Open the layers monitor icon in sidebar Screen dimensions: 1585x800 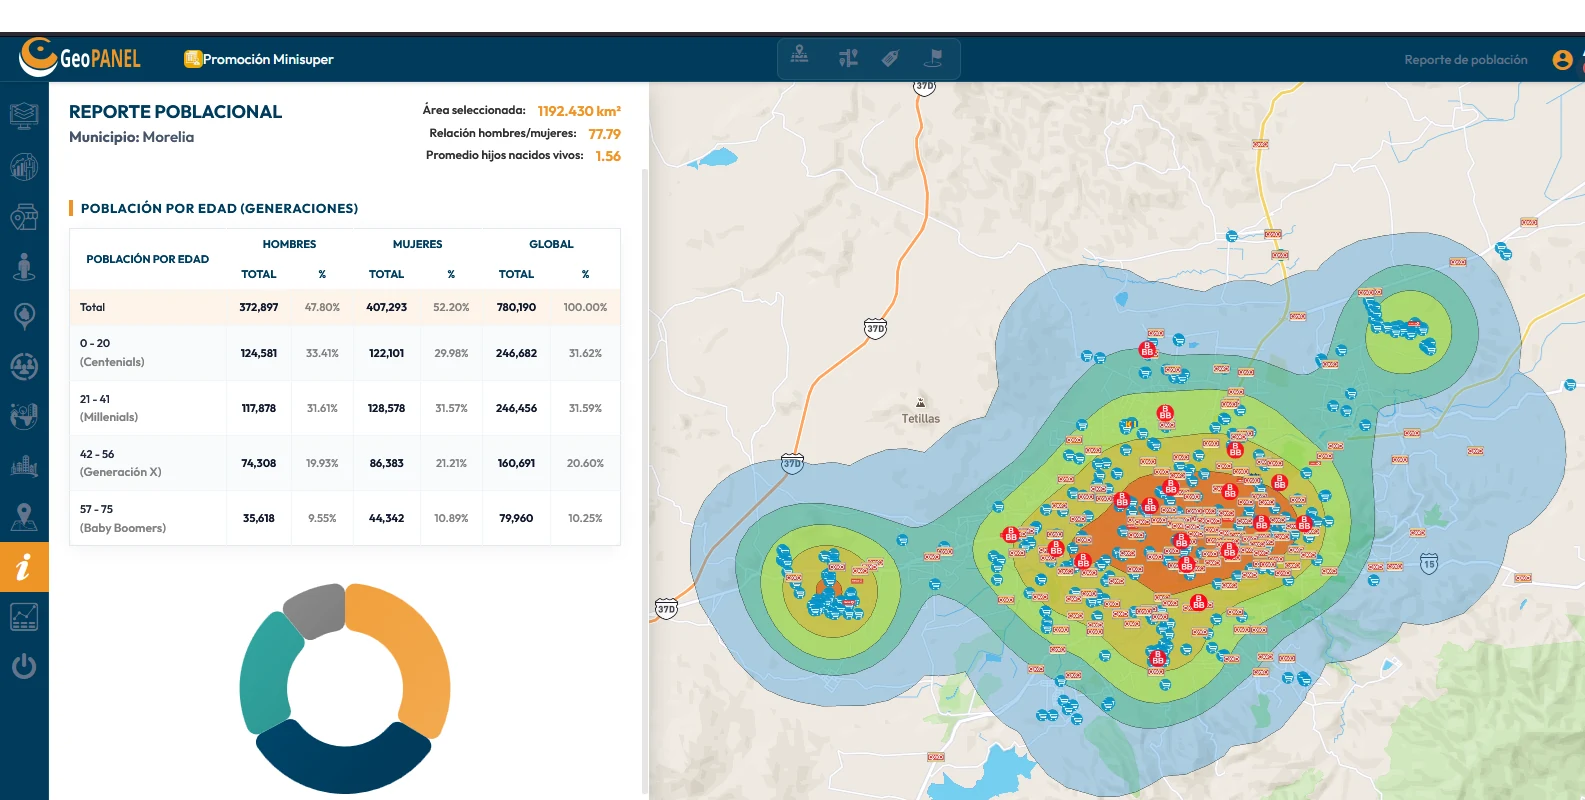click(x=24, y=116)
